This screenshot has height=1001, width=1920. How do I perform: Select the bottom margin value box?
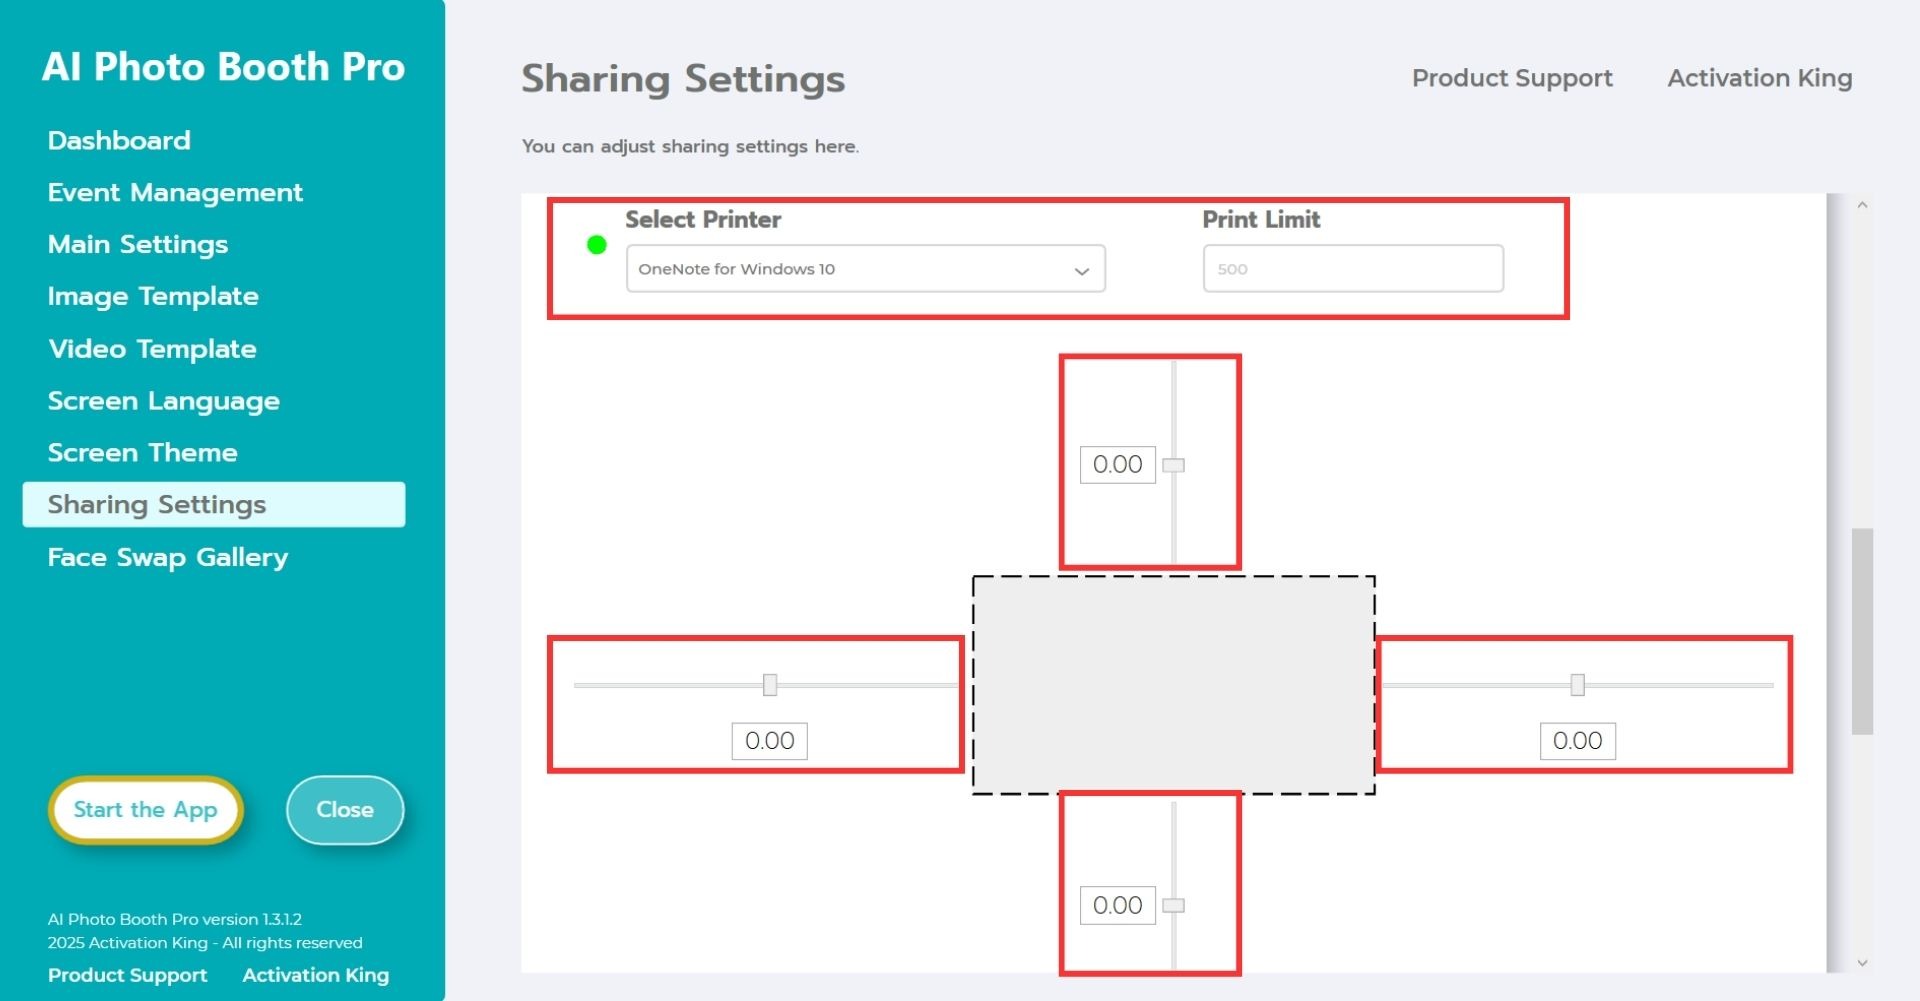pos(1117,905)
